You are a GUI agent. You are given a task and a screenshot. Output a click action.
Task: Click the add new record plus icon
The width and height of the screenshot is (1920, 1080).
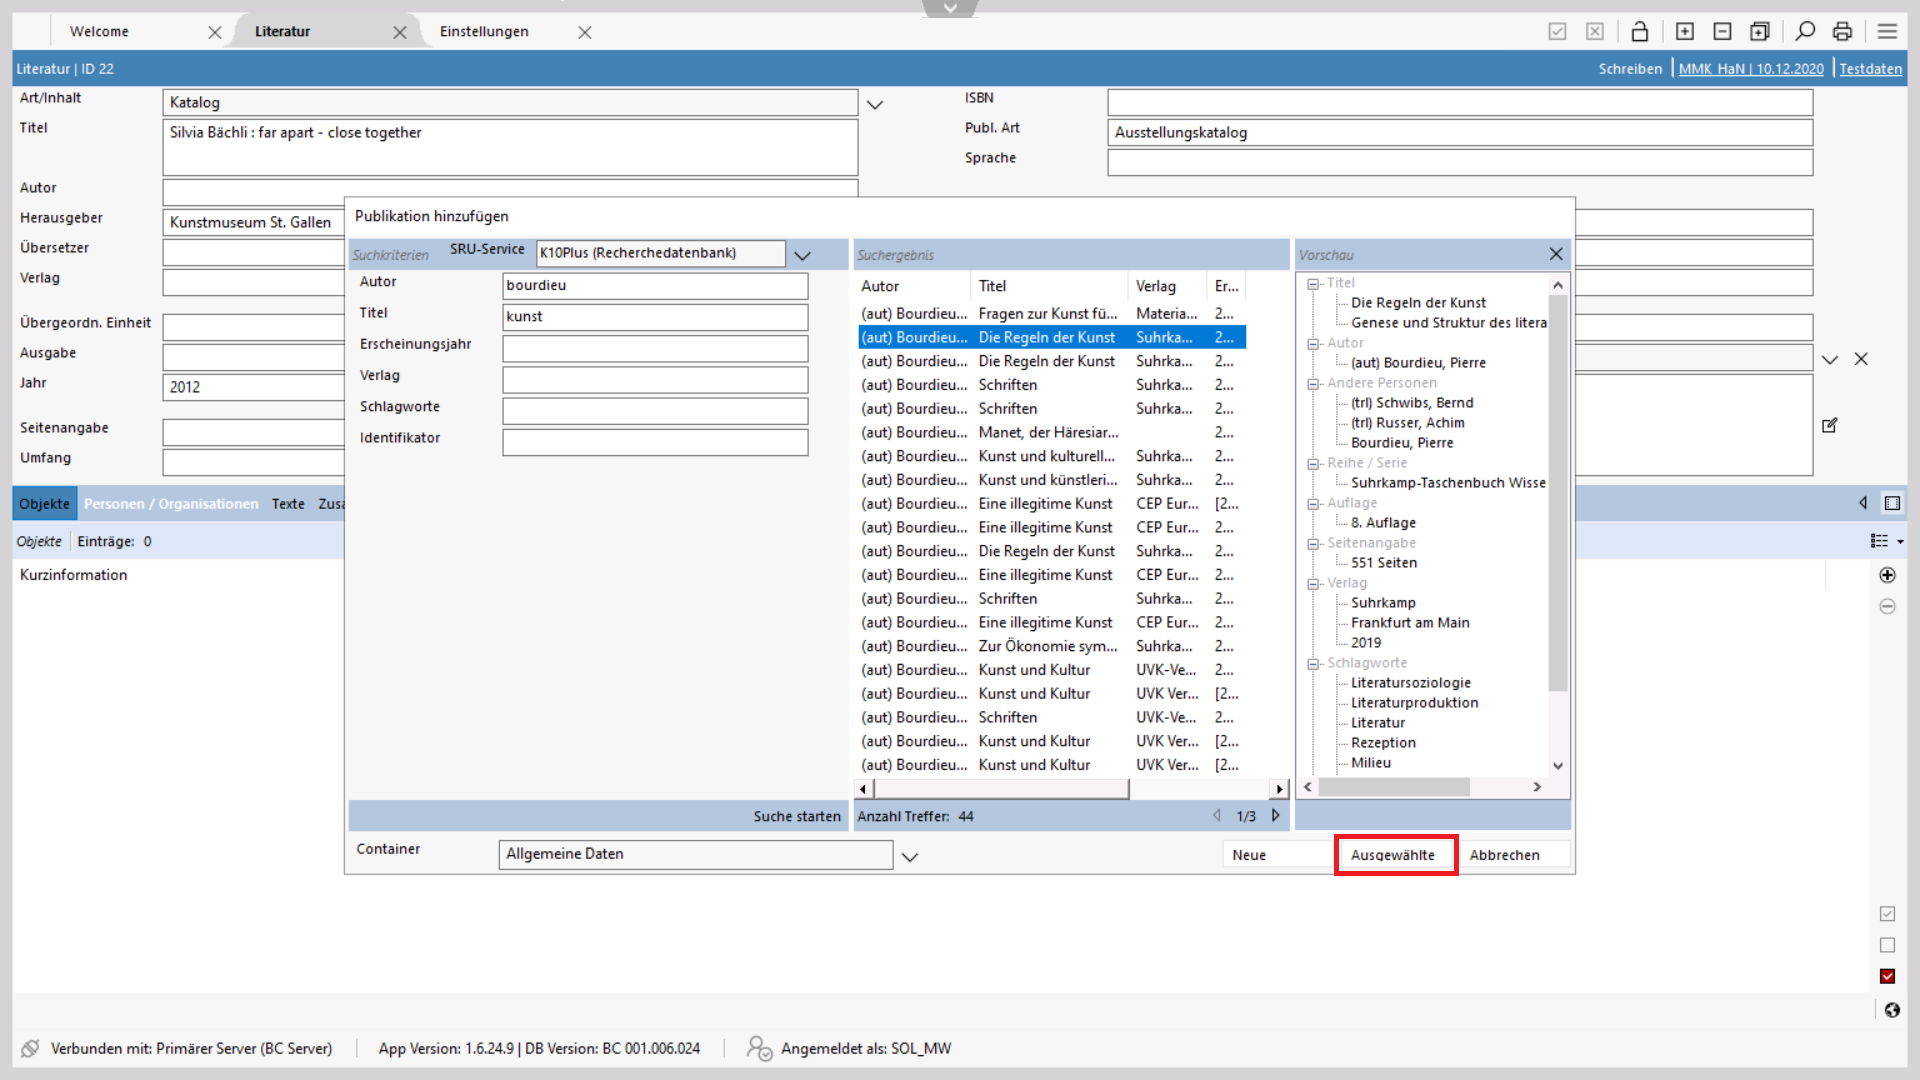coord(1685,31)
